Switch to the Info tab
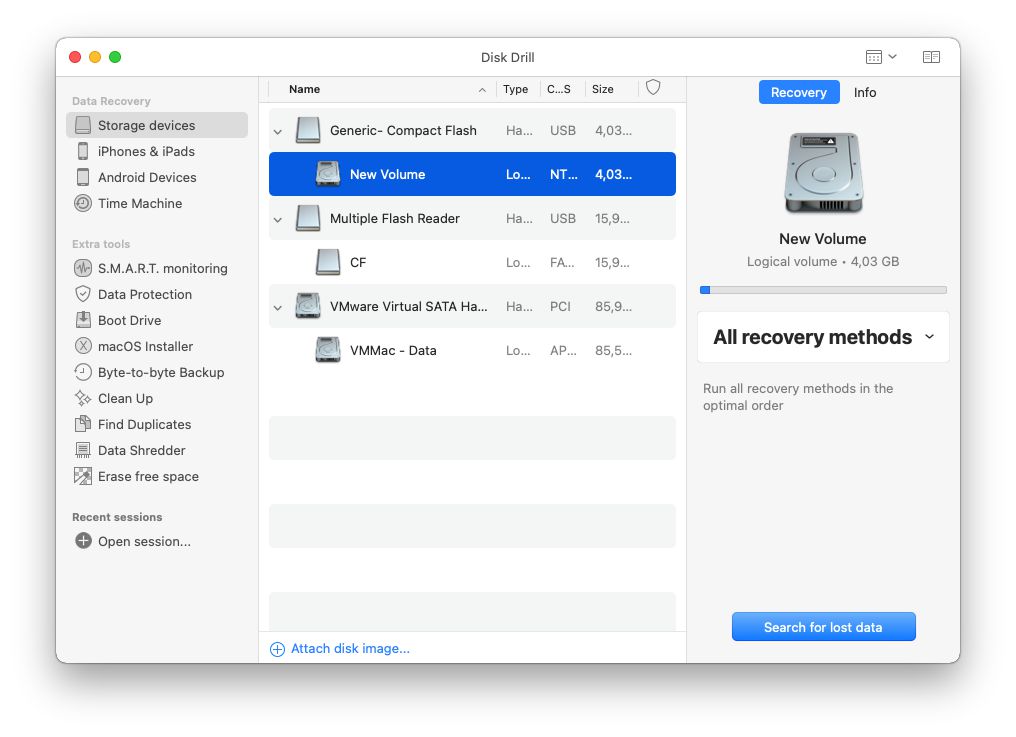 864,92
